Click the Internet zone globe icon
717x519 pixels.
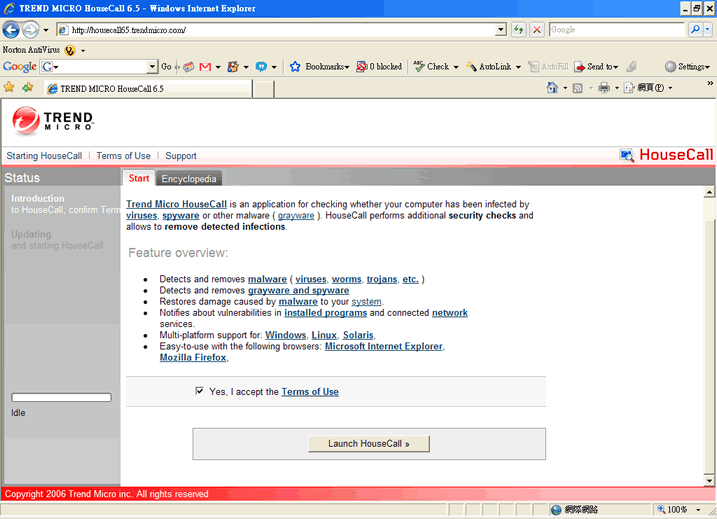point(556,510)
